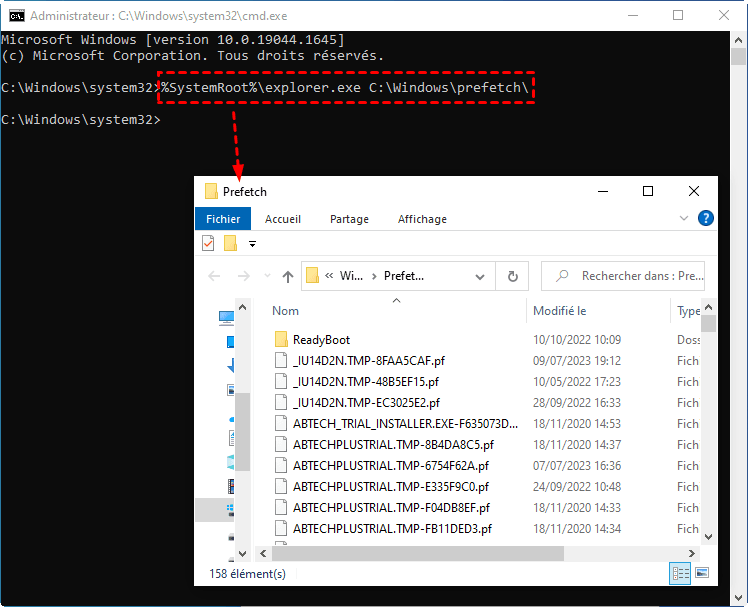The width and height of the screenshot is (748, 607).
Task: Select ABTECHPLUSTRIAL.TMP-FB11DED3.pf file
Action: (392, 529)
